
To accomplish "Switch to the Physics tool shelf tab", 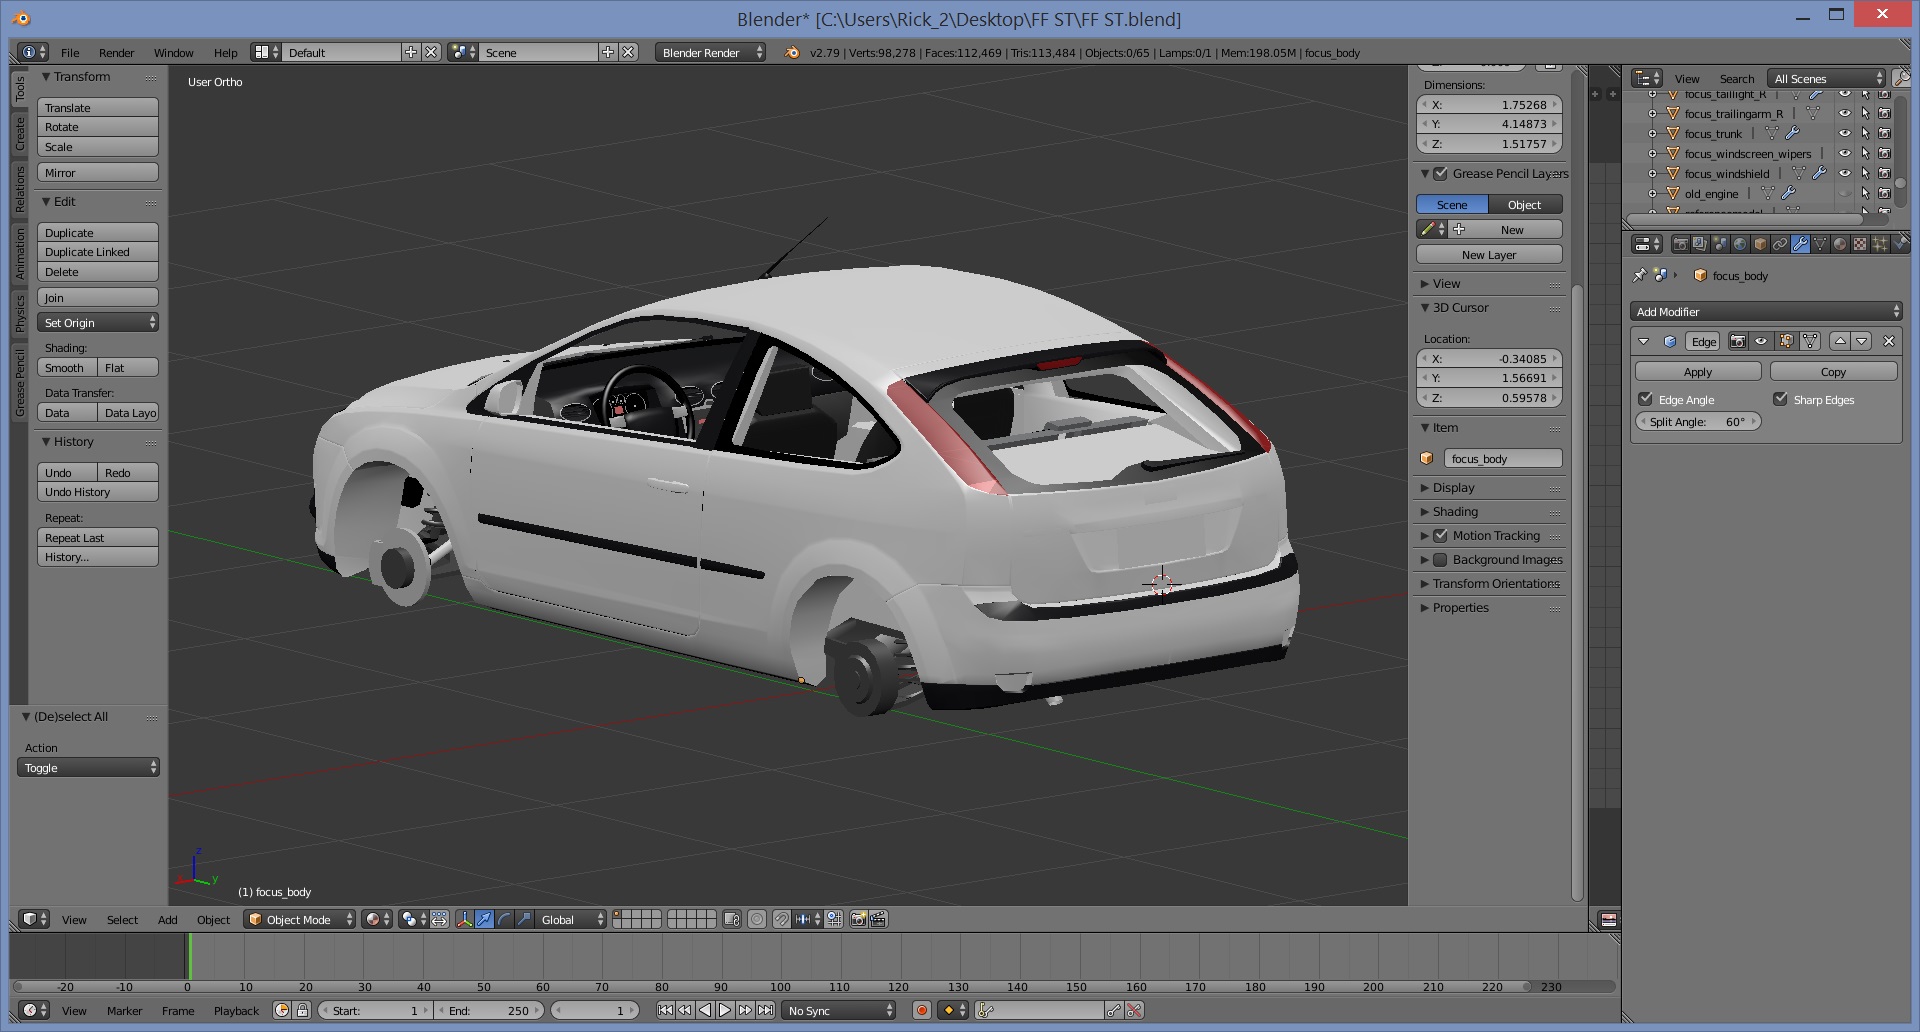I will 19,313.
